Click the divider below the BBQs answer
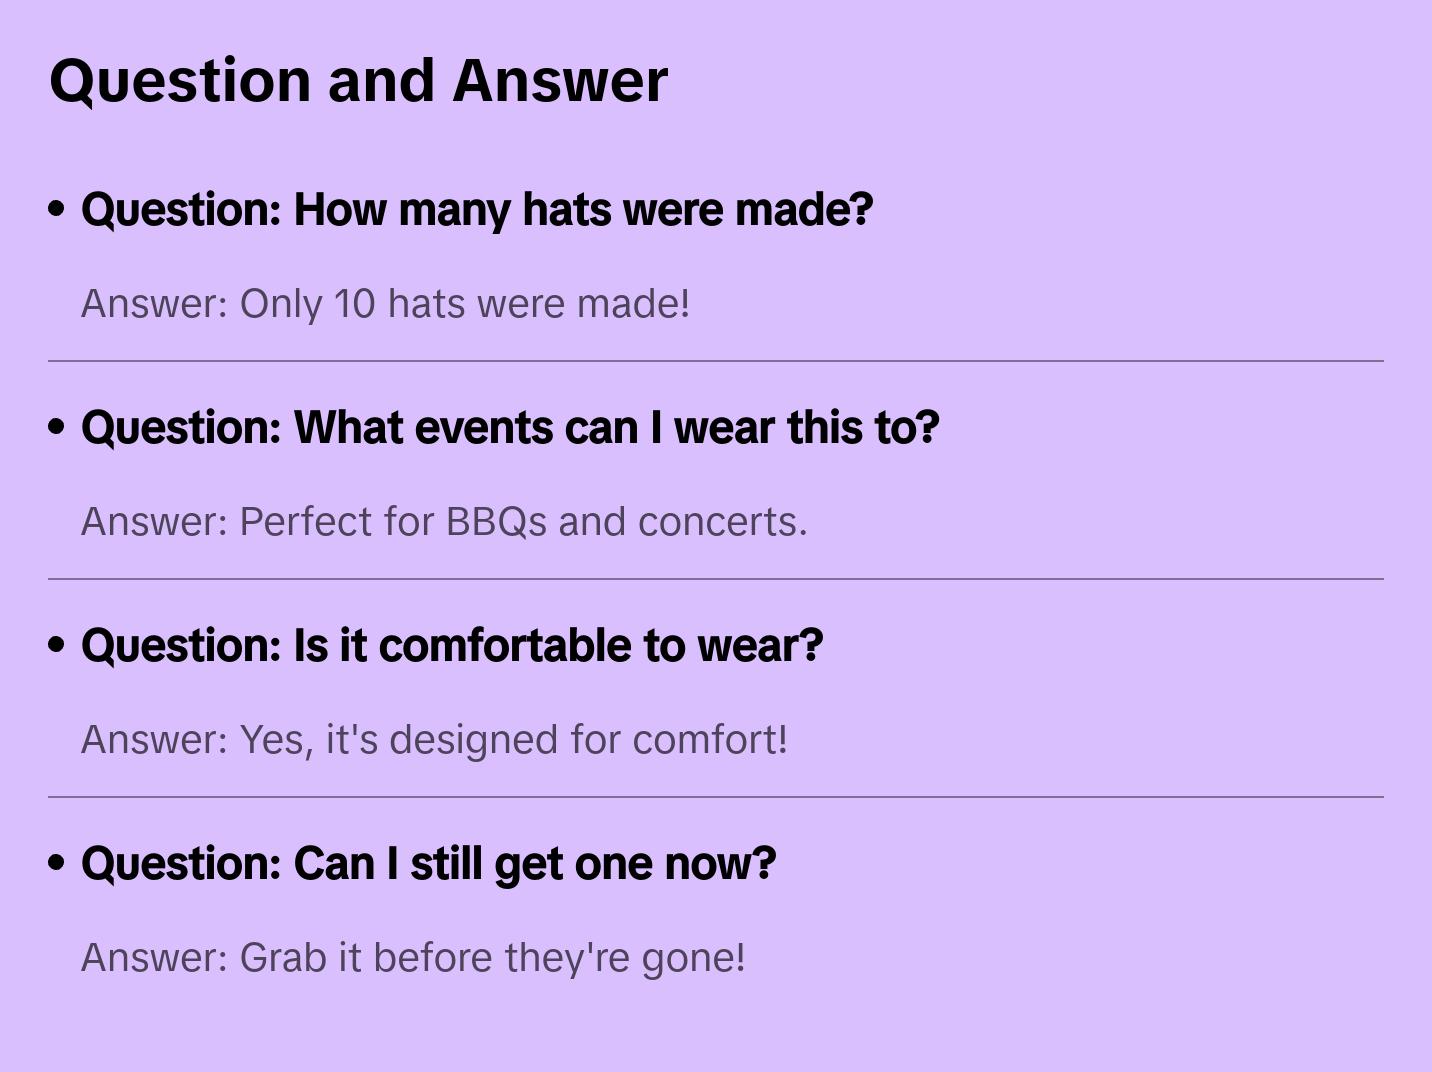This screenshot has height=1072, width=1432. 716,579
